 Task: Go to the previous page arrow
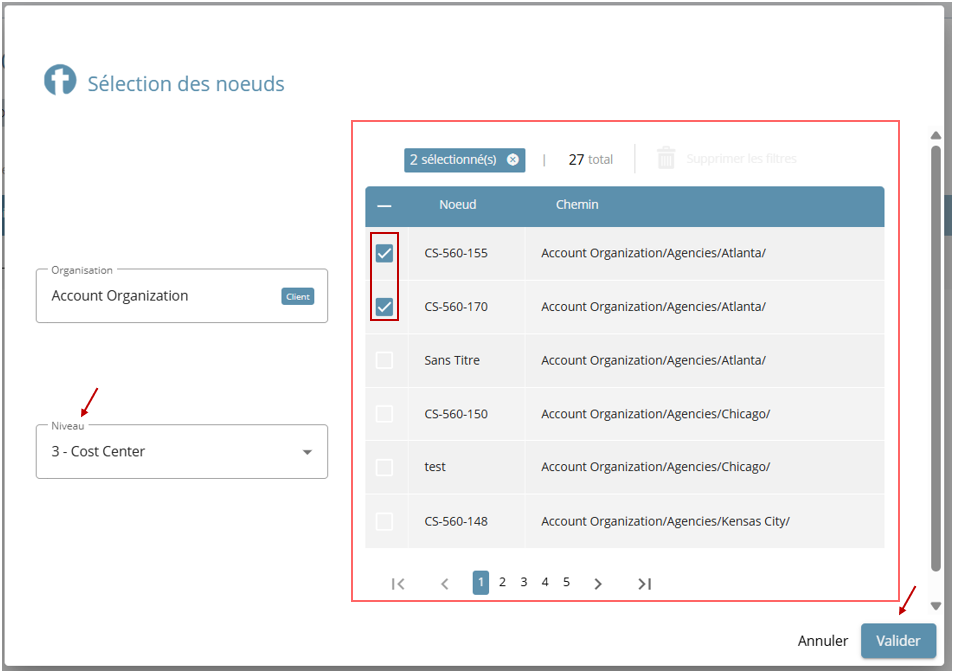(x=445, y=584)
